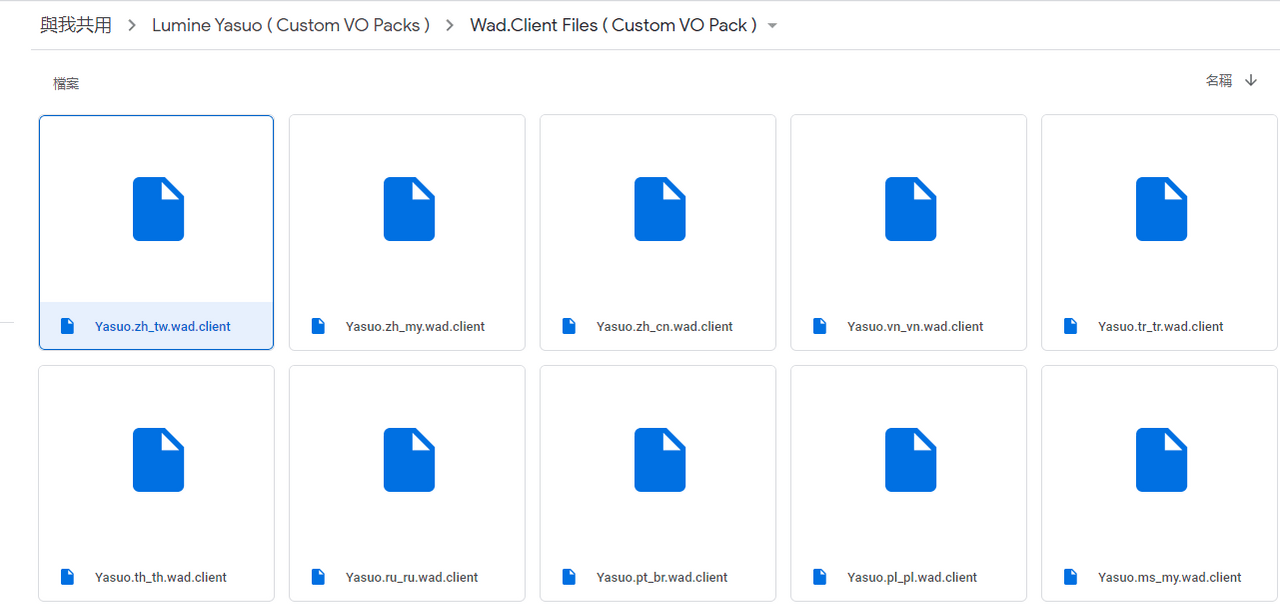
Task: Click the file name Yasuo.ru_ru.wad.client
Action: [x=412, y=578]
